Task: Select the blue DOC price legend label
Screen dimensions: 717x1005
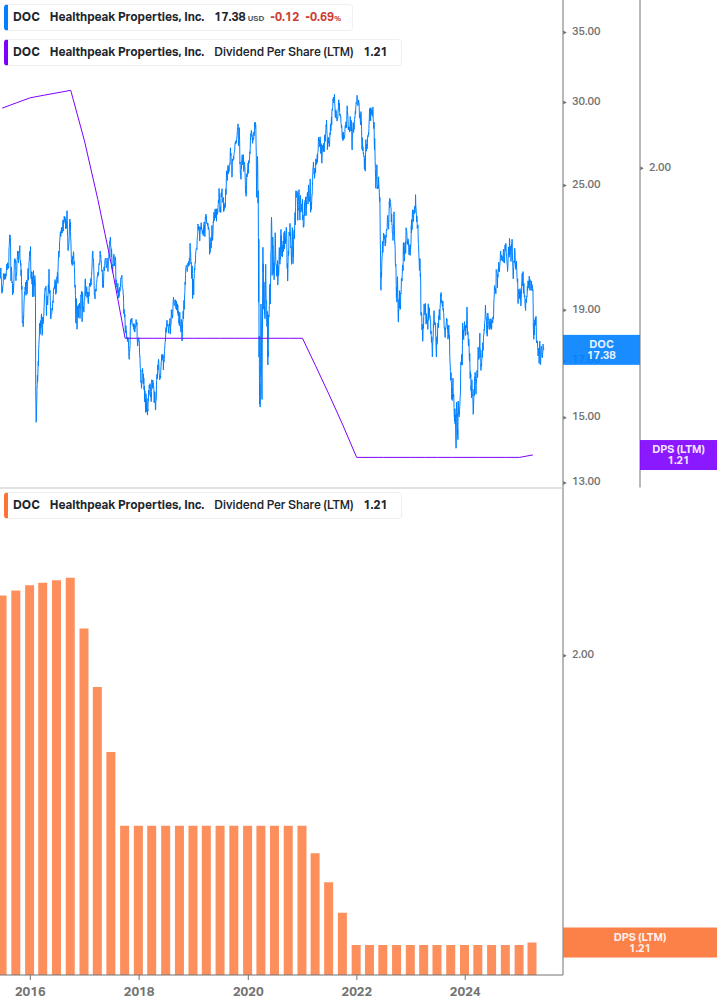Action: pos(178,17)
